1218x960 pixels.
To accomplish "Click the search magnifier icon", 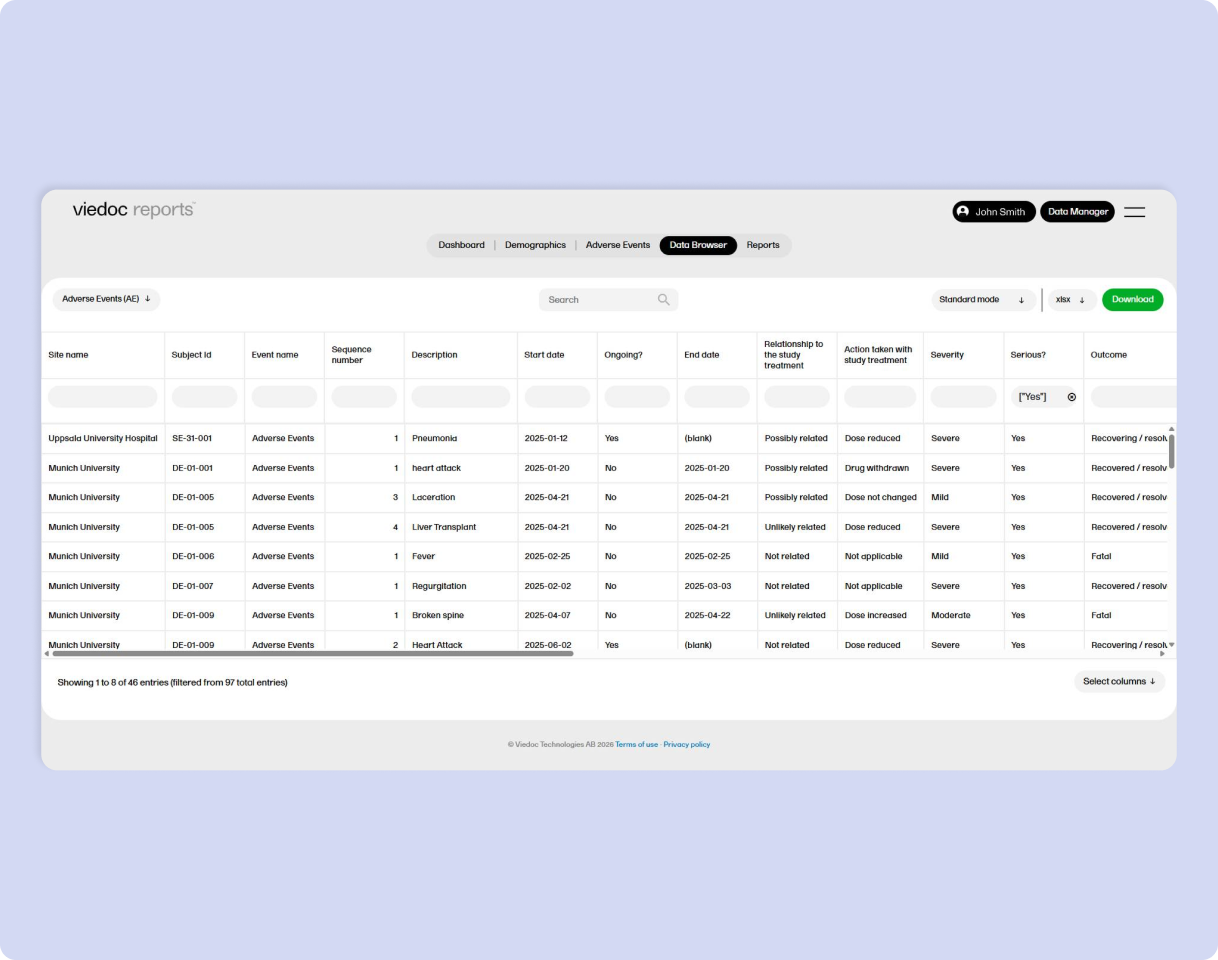I will tap(663, 299).
